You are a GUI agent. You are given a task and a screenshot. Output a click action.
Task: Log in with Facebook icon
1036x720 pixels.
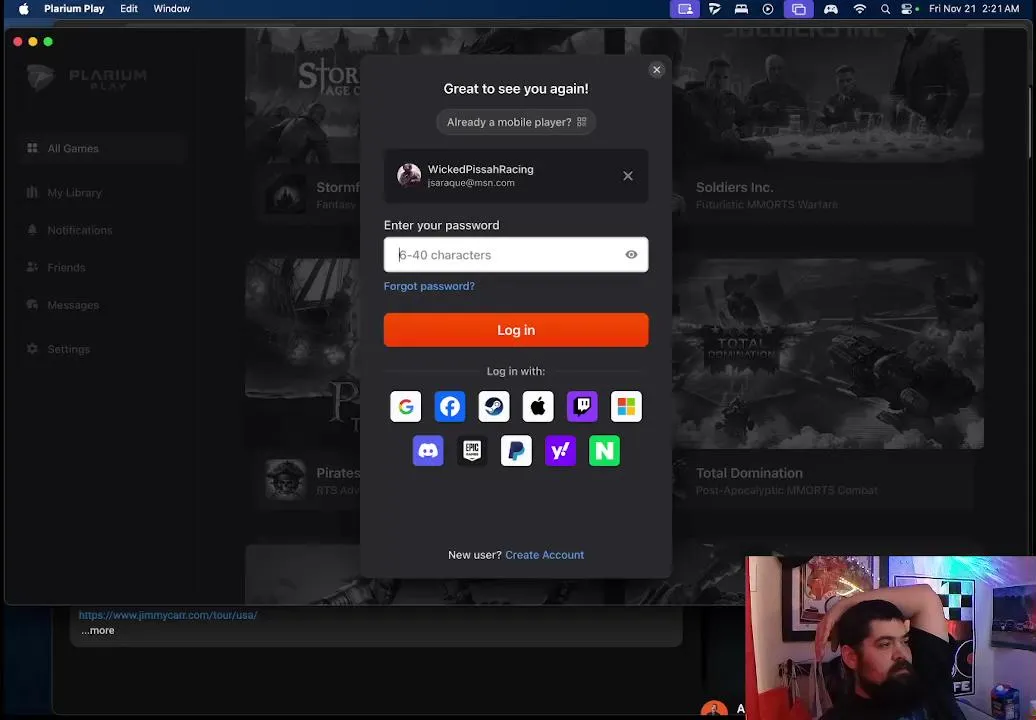(450, 406)
